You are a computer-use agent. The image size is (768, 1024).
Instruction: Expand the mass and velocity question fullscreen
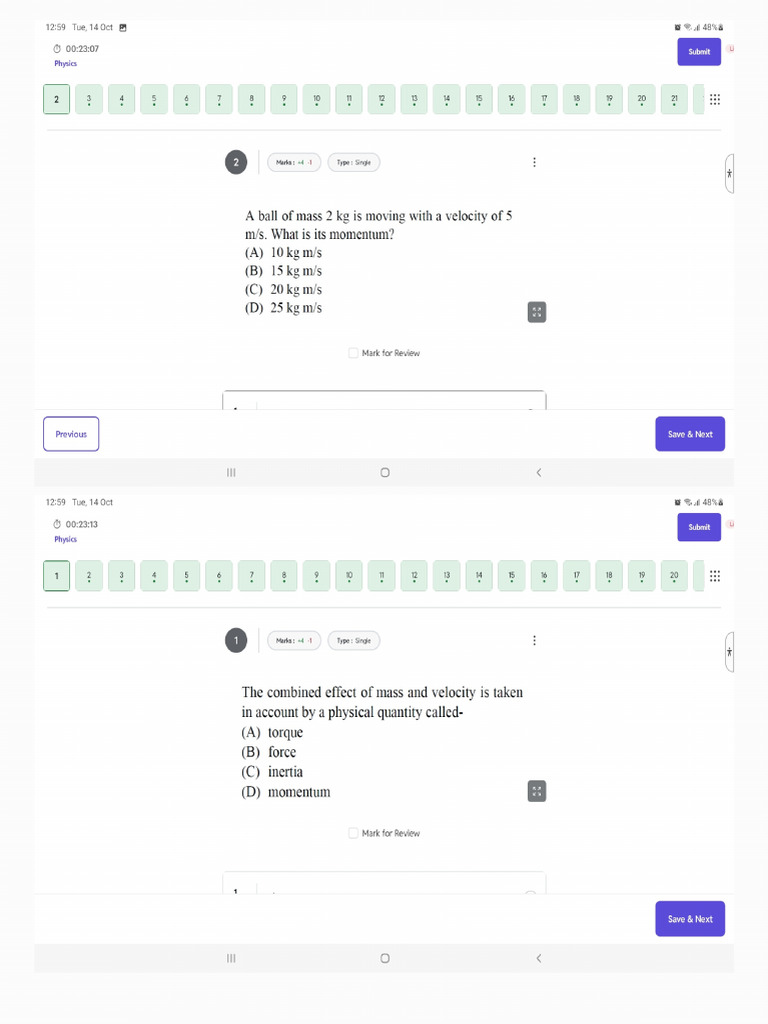pyautogui.click(x=537, y=791)
